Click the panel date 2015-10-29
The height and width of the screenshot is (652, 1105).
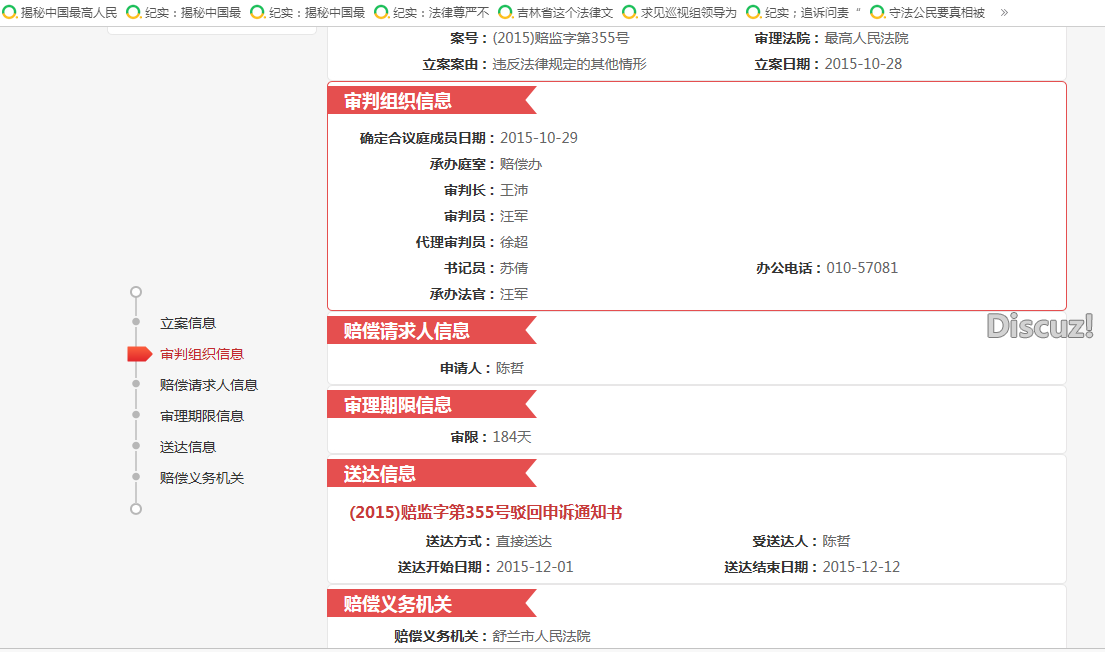[539, 138]
